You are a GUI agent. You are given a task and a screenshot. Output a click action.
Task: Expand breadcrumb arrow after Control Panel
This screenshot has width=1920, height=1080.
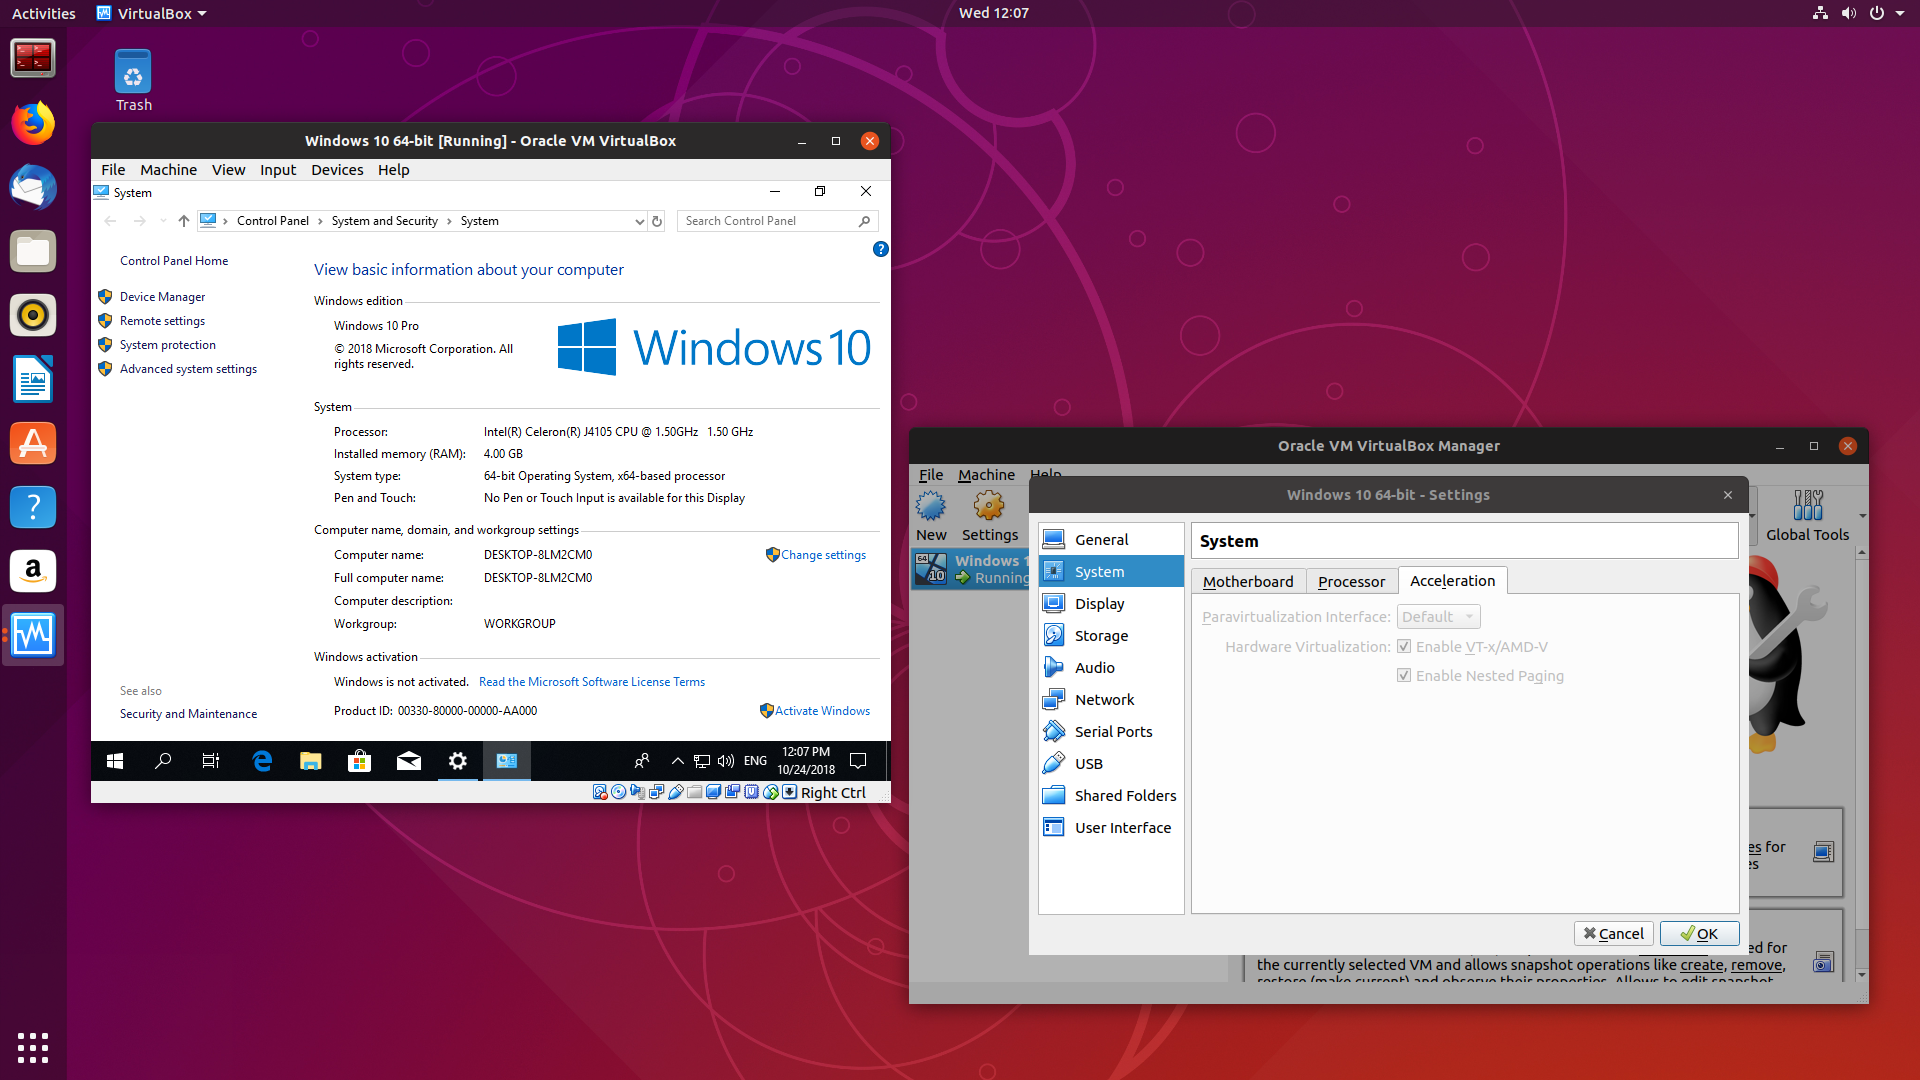pyautogui.click(x=320, y=221)
